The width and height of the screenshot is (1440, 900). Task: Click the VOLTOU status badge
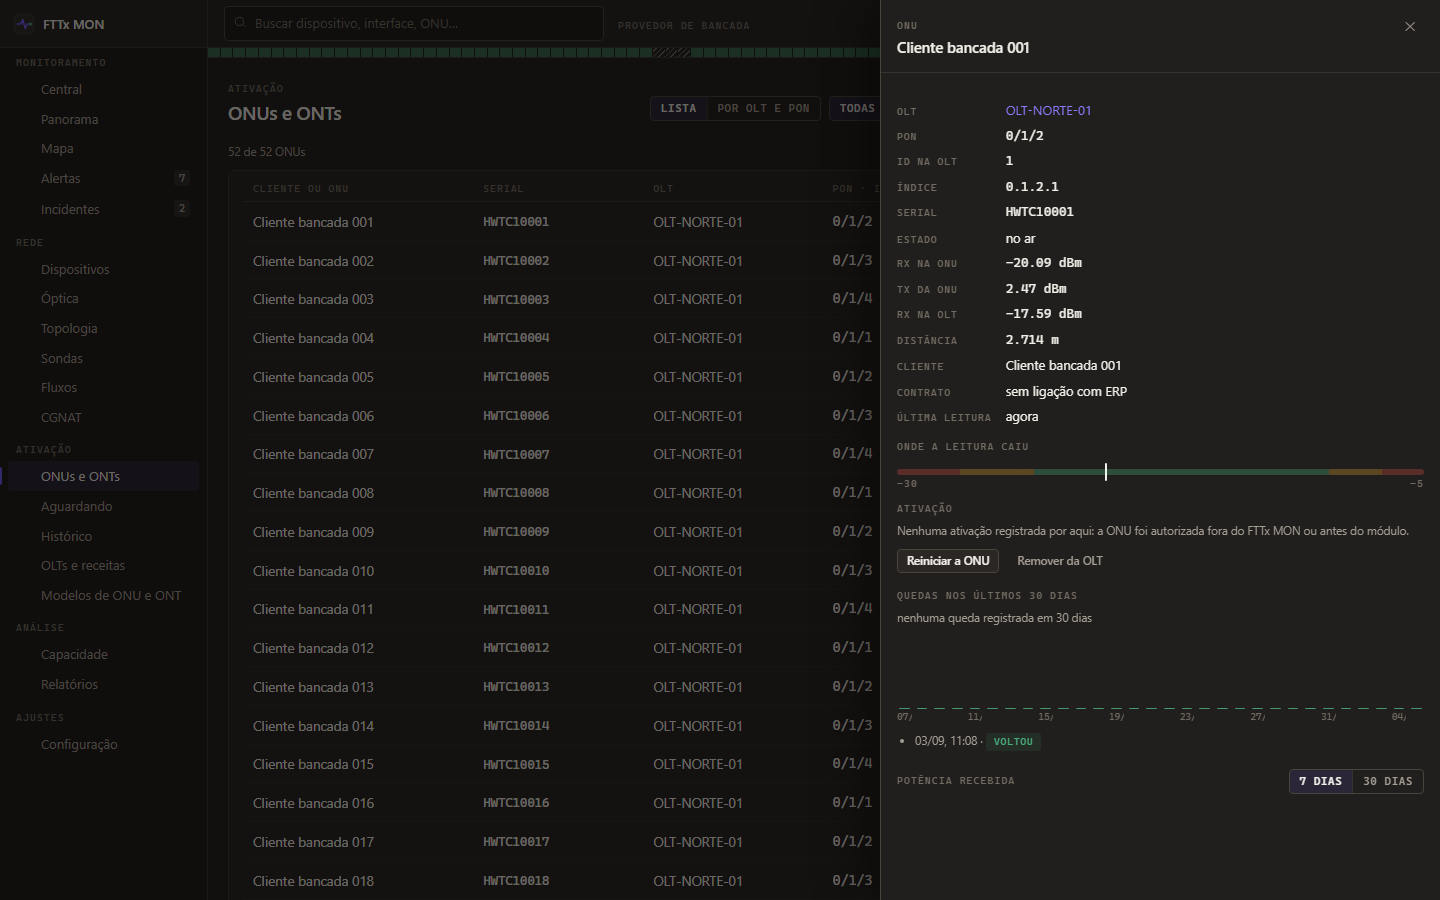1013,742
